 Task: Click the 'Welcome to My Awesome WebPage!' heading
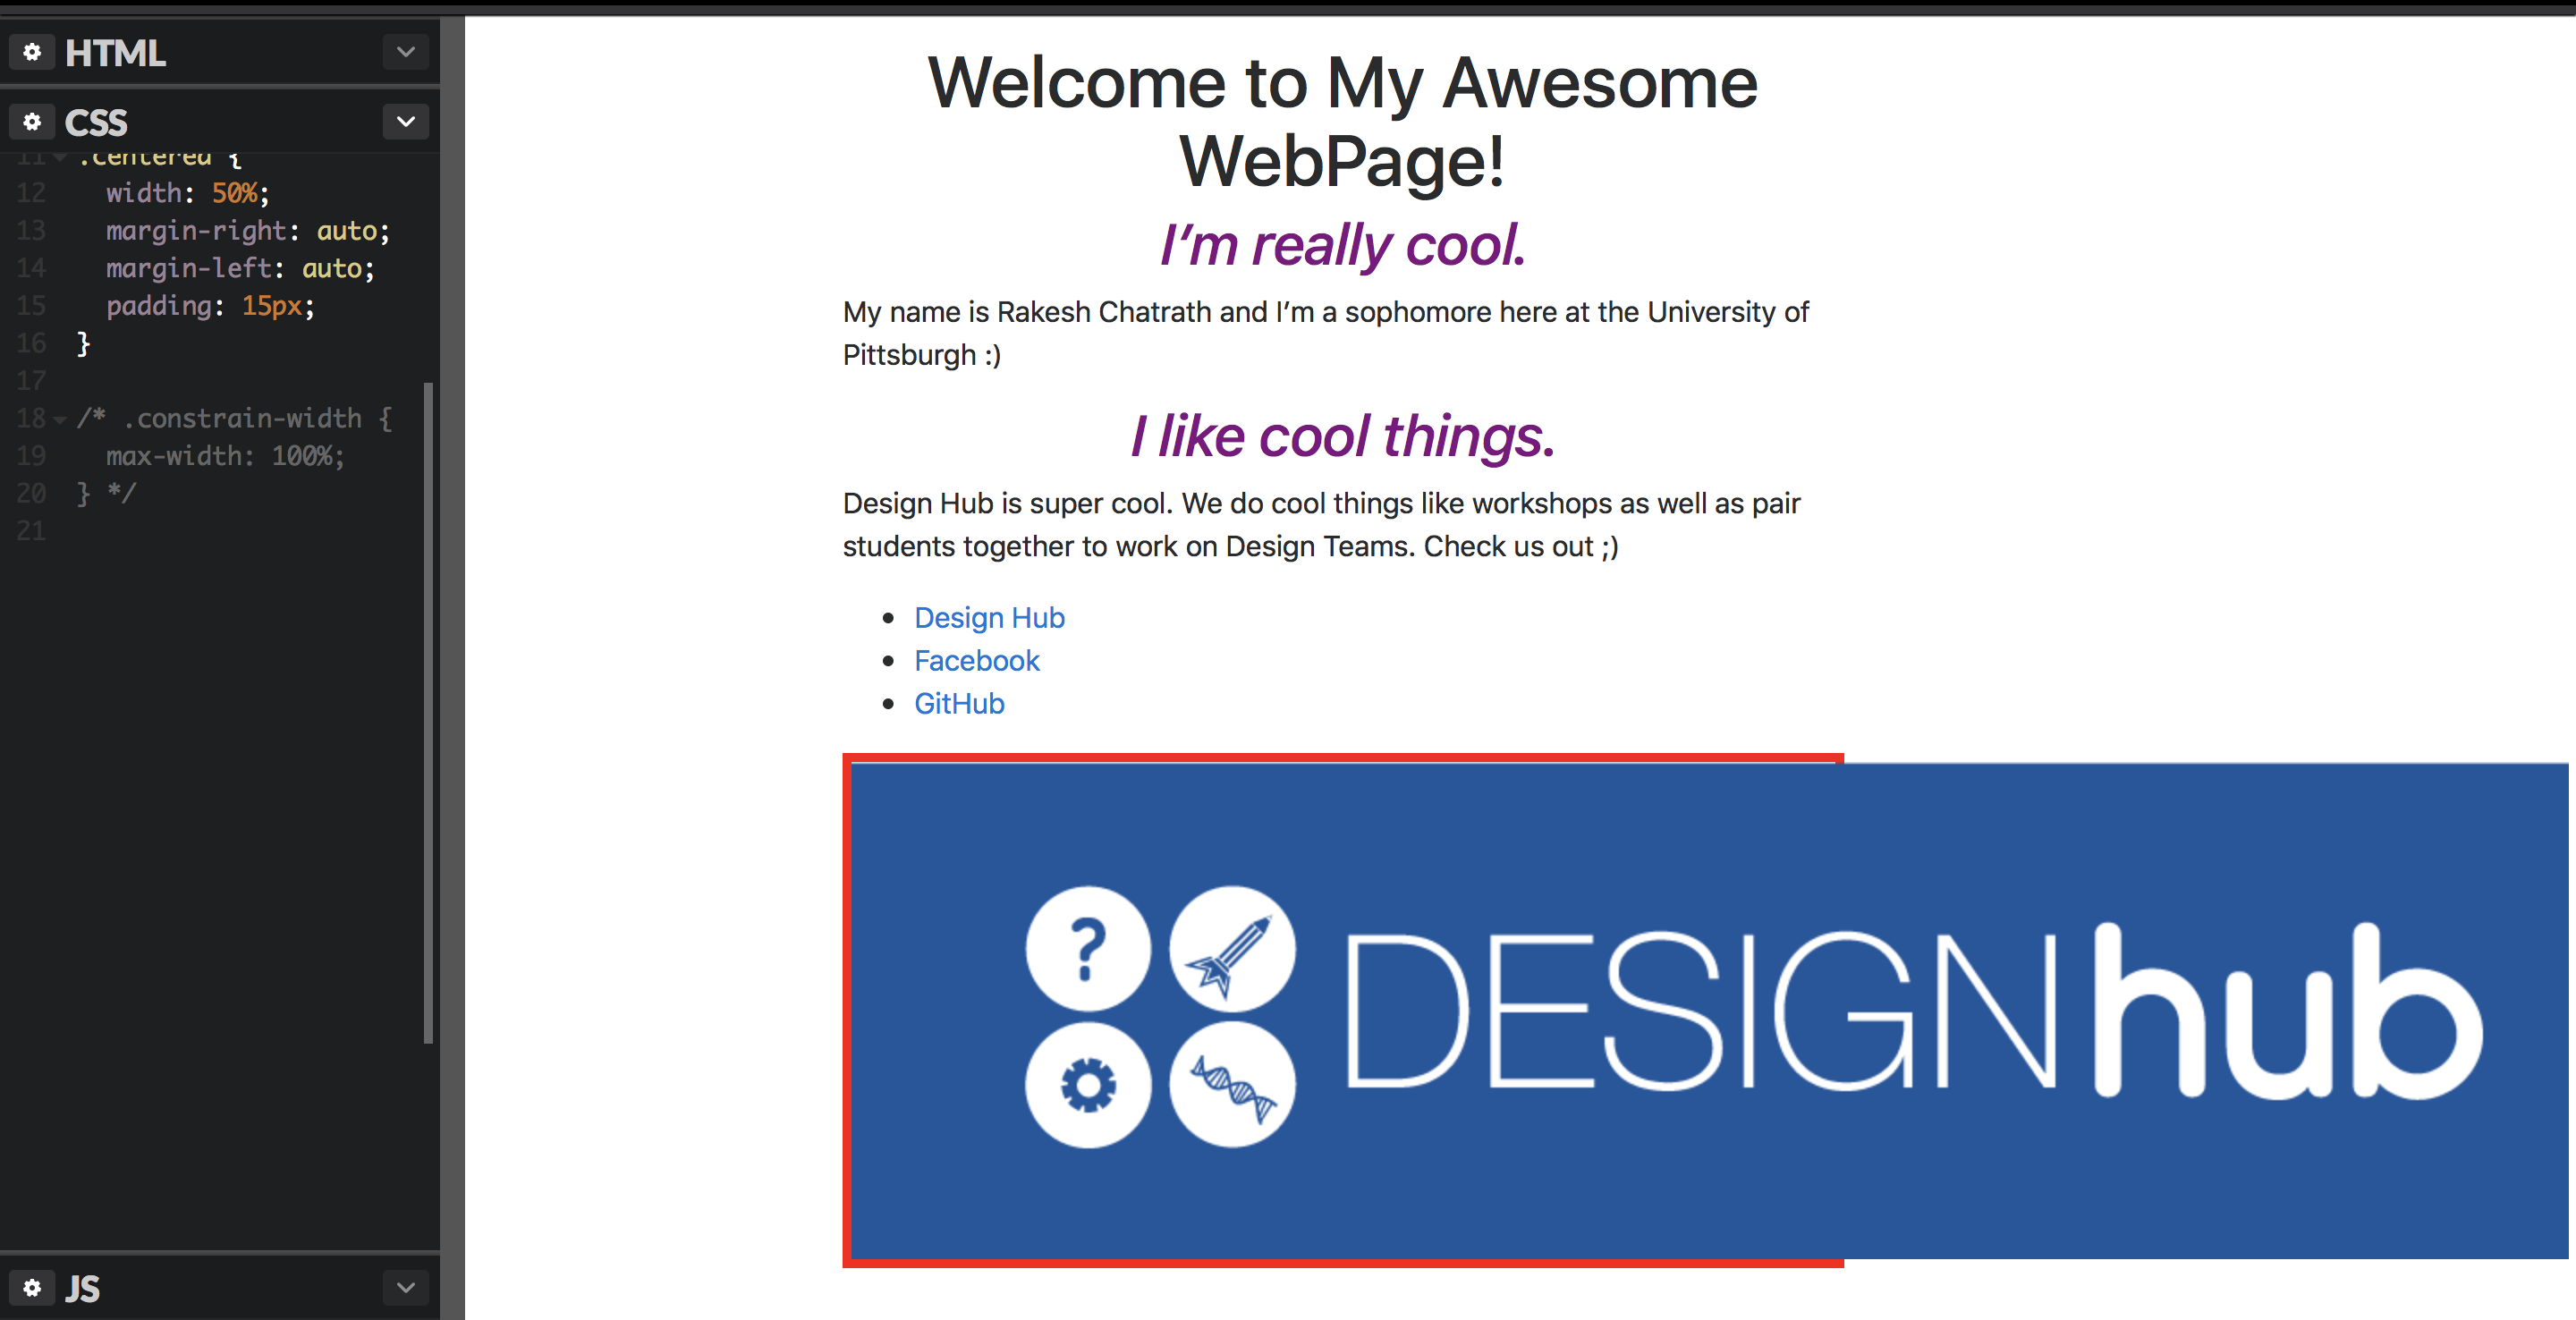coord(1342,121)
